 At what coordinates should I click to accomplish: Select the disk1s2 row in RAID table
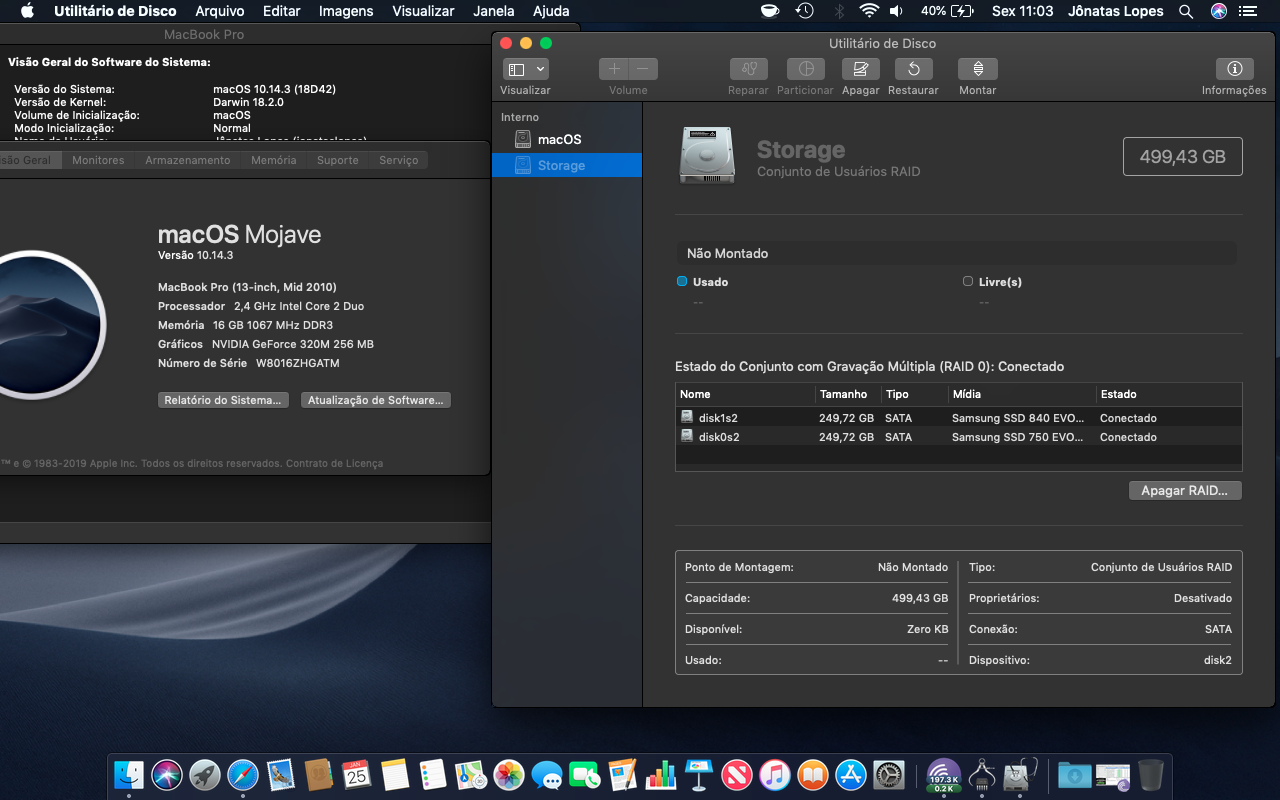(x=958, y=418)
